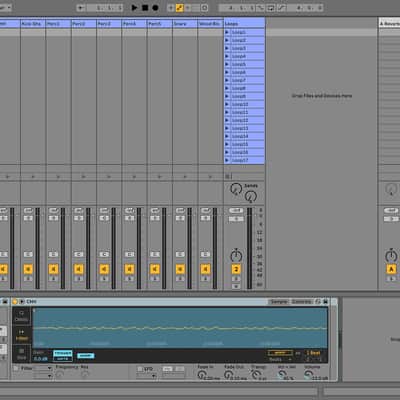Mute the Perc2 track with its activator
The image size is (400, 400).
pyautogui.click(x=79, y=269)
